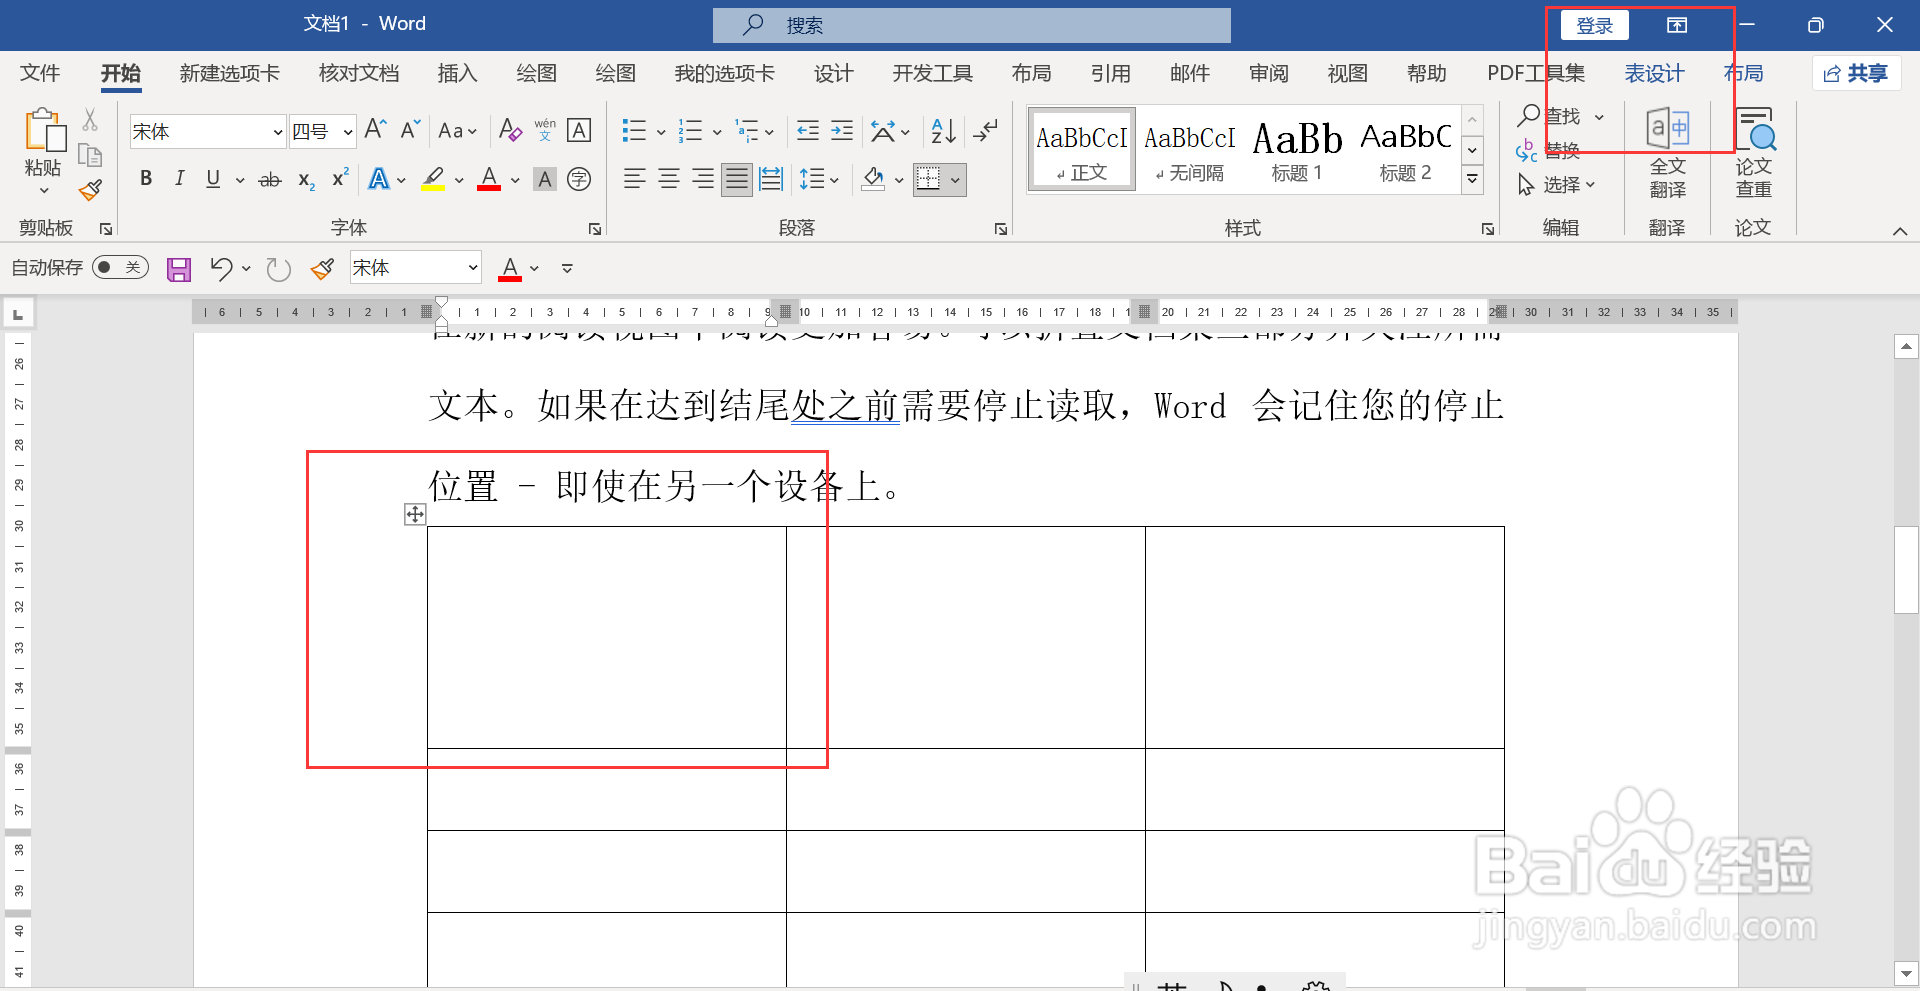This screenshot has width=1920, height=991.
Task: Expand the line spacing dropdown
Action: pos(833,179)
